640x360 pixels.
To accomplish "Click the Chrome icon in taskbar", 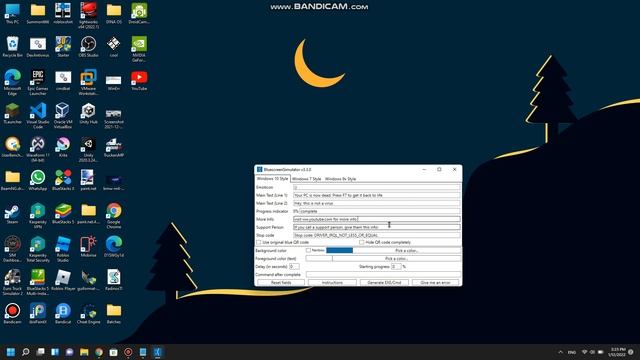I will pos(99,352).
